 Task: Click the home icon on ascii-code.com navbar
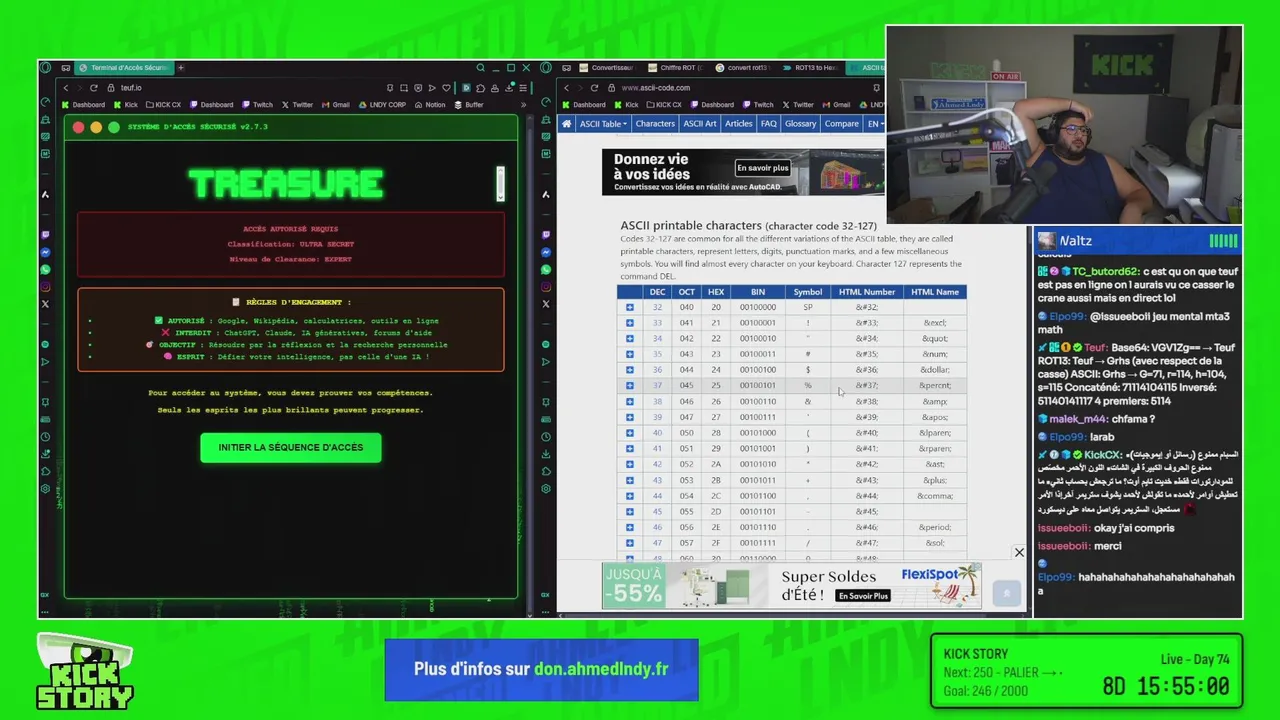566,124
